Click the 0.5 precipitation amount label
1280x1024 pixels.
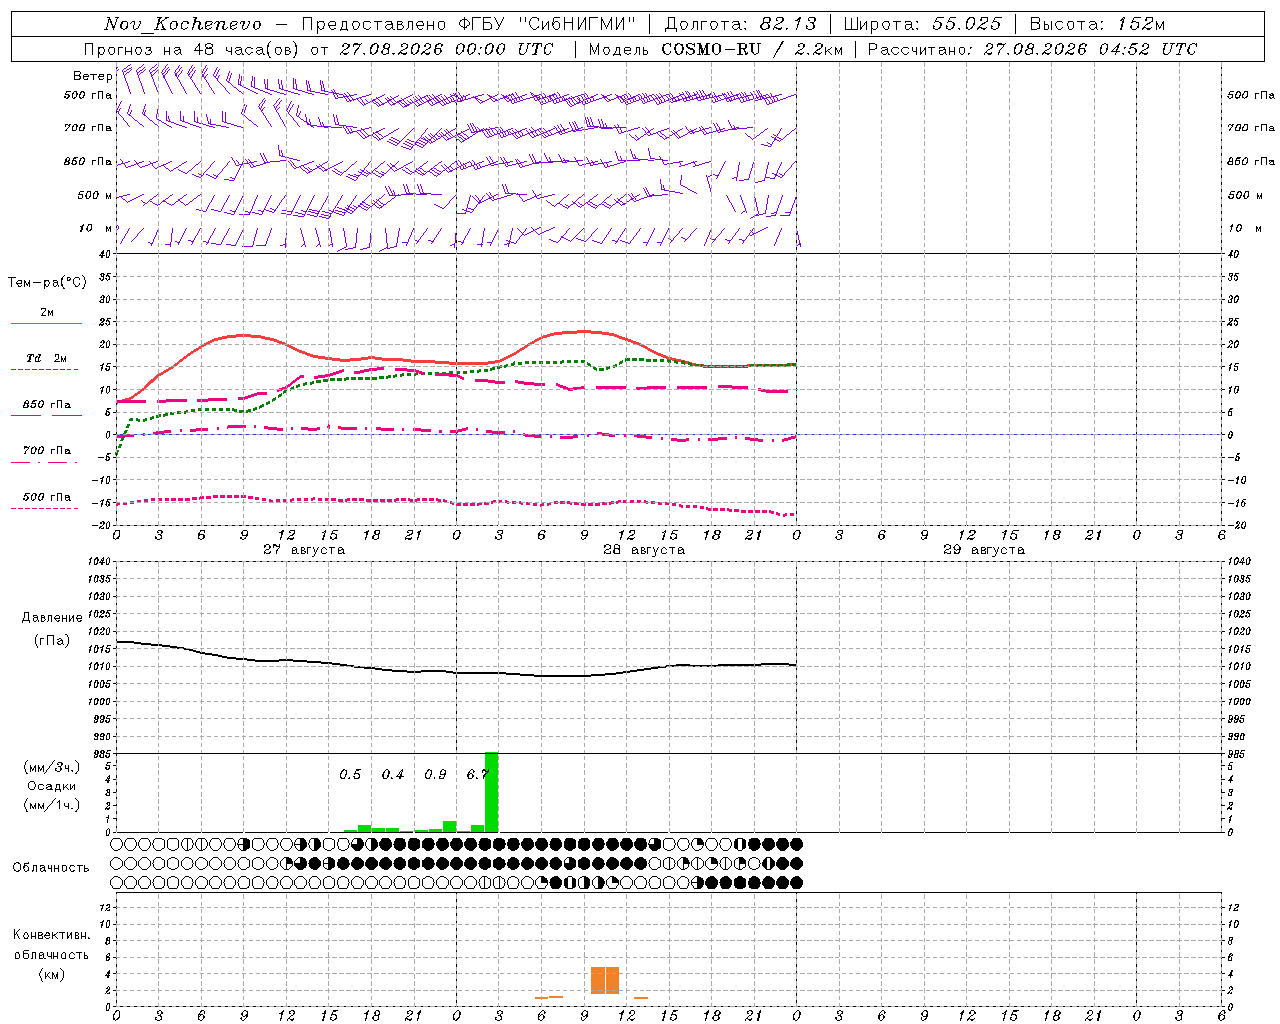(350, 775)
